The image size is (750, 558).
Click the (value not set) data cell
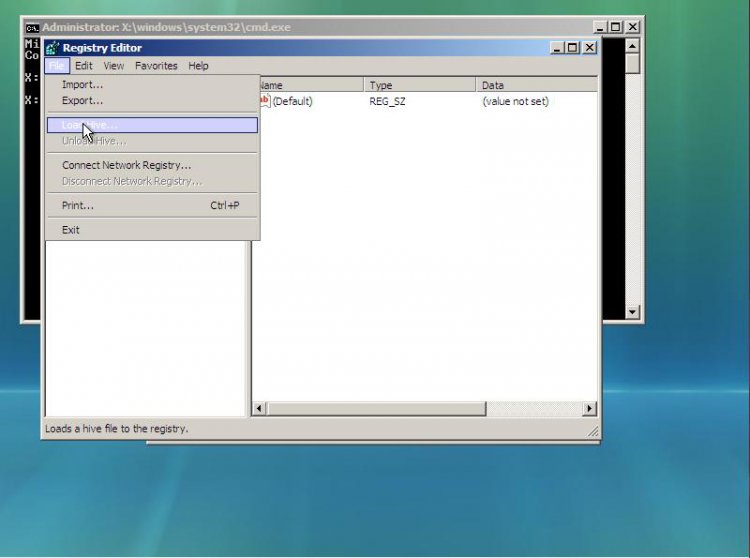515,101
